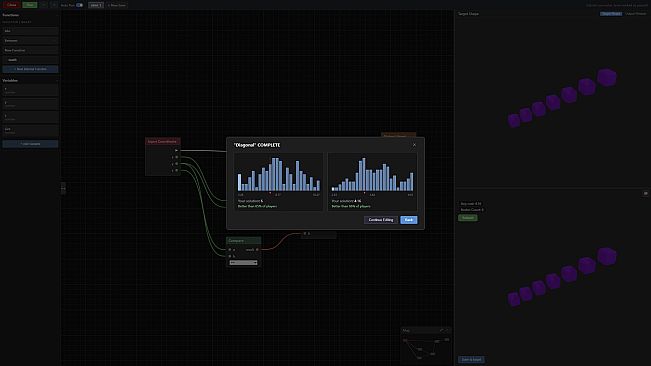
Task: Toggle the Auto Run switch
Action: click(x=79, y=5)
